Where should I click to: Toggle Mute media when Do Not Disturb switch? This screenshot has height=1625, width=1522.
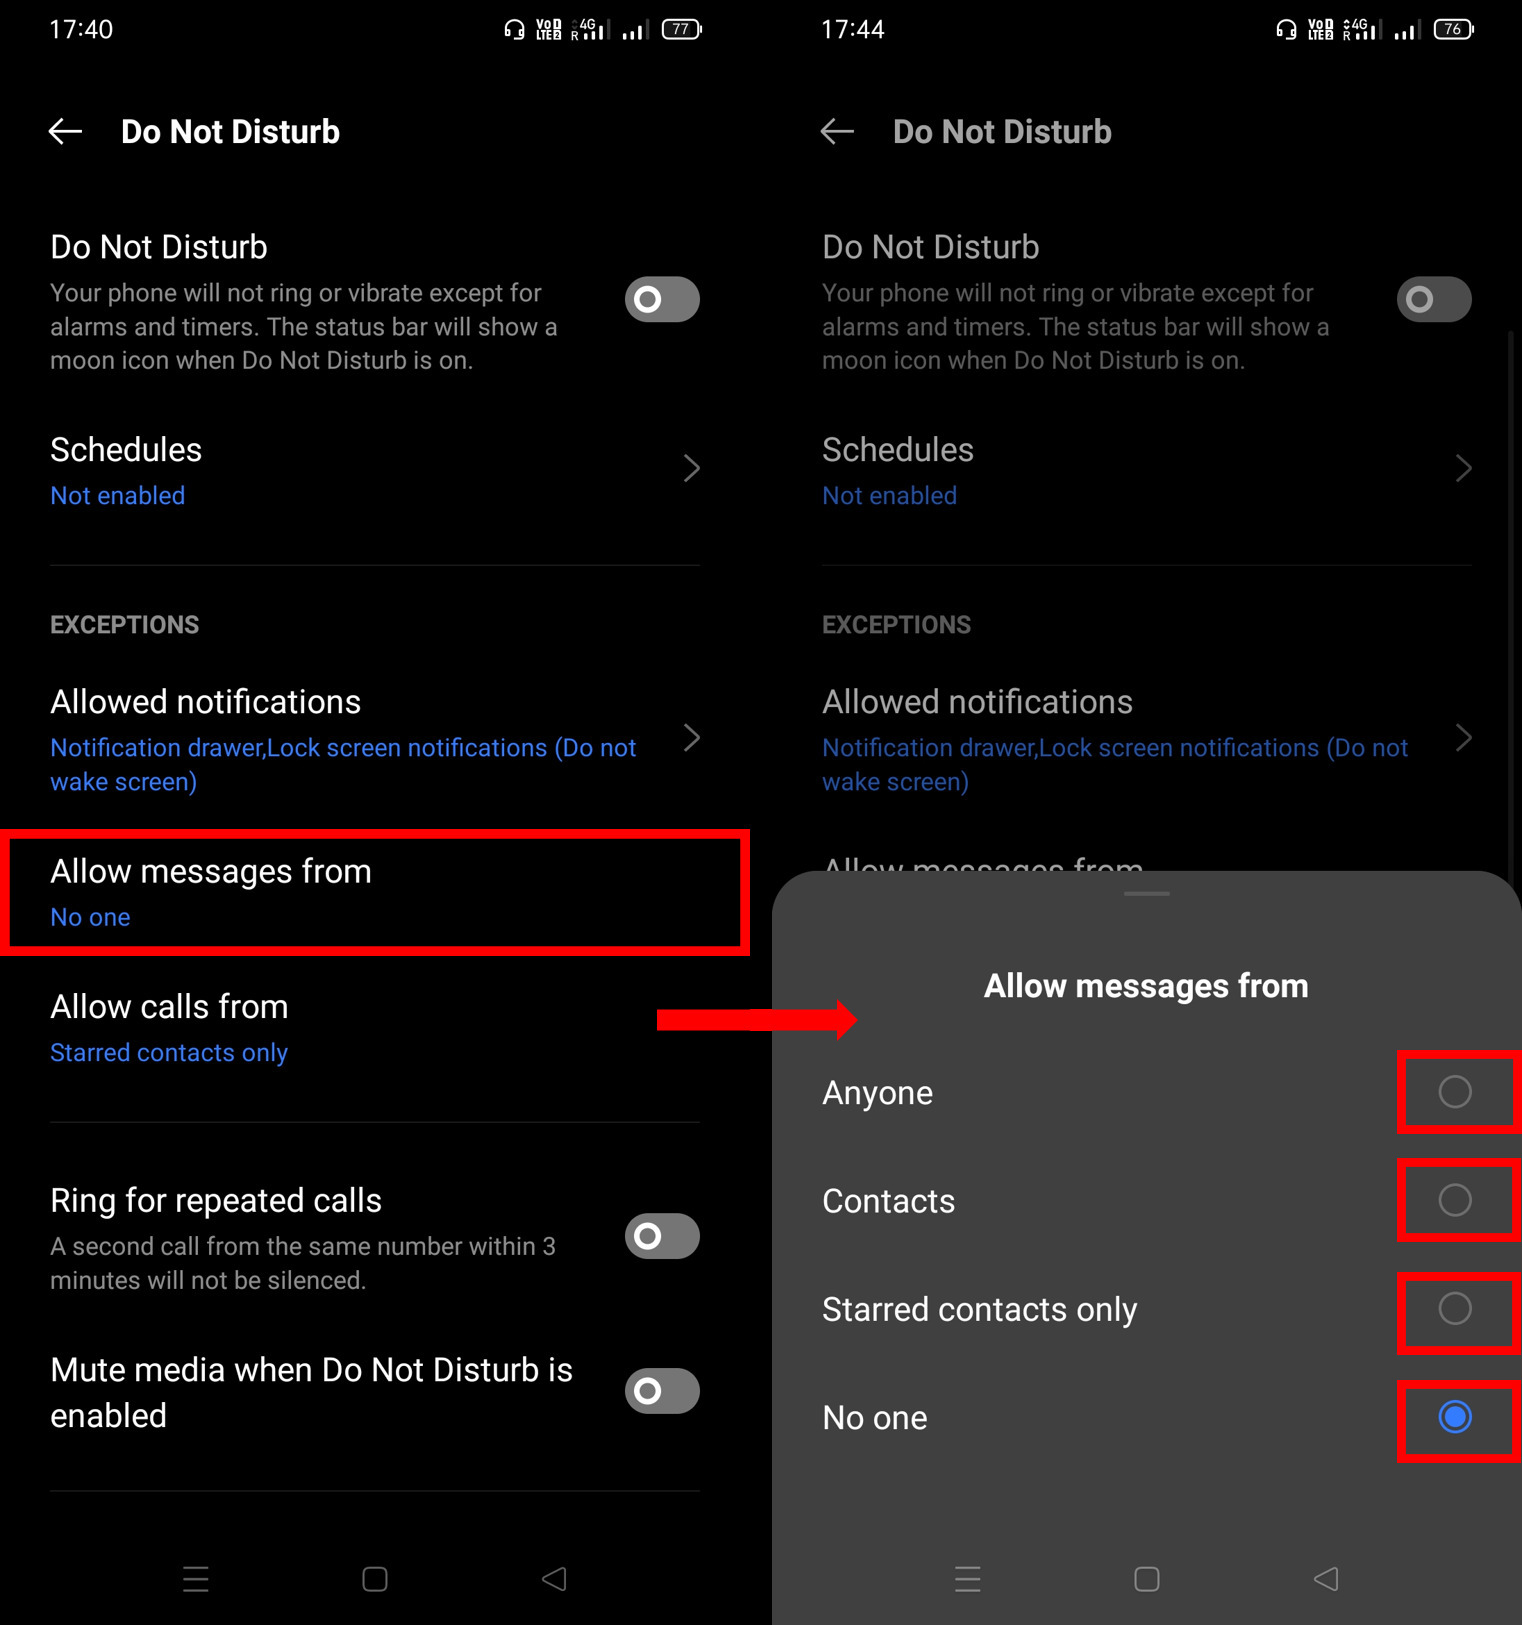662,1391
